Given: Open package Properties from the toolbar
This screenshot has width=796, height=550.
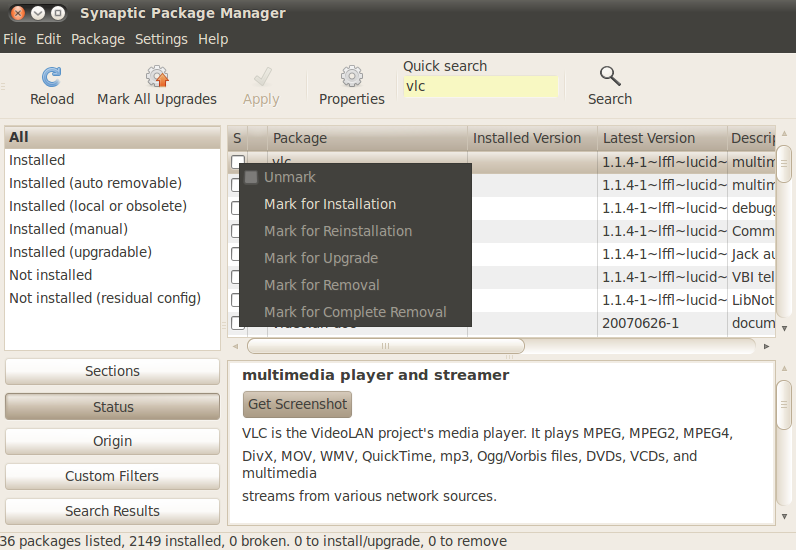Looking at the screenshot, I should (351, 78).
